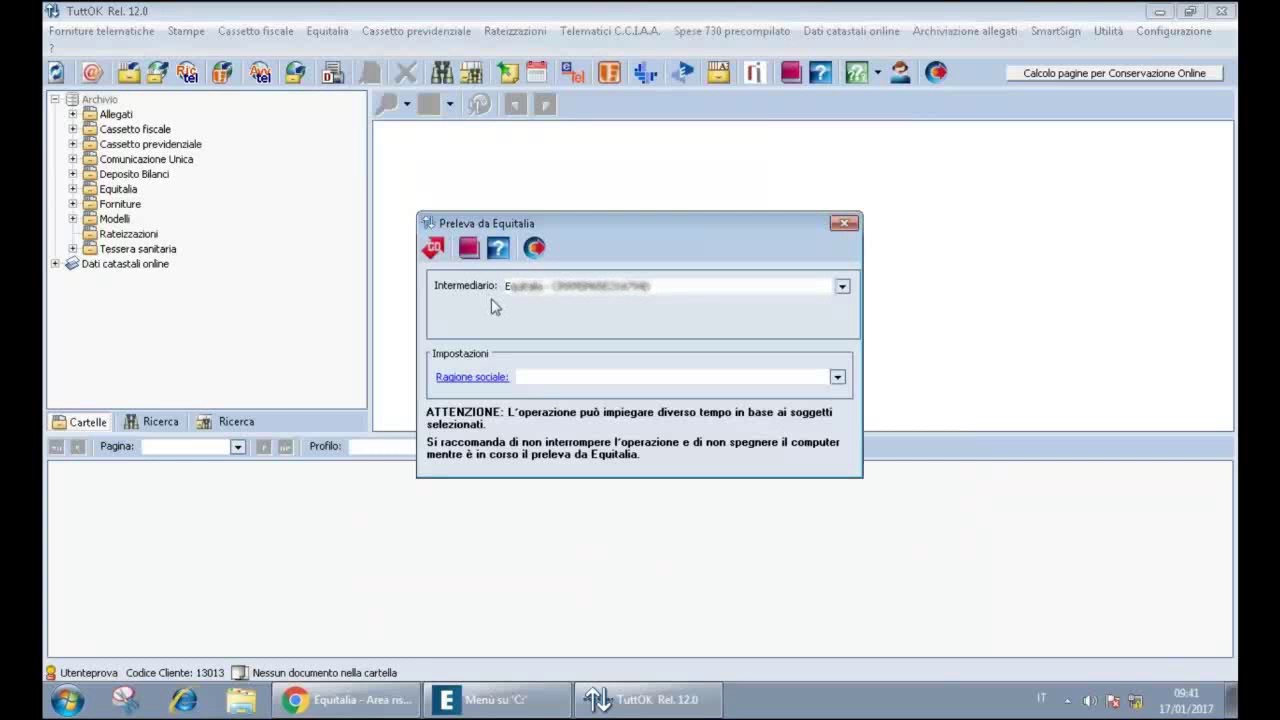Click the blue refresh arrows toolbar icon
The height and width of the screenshot is (720, 1280).
tap(57, 72)
